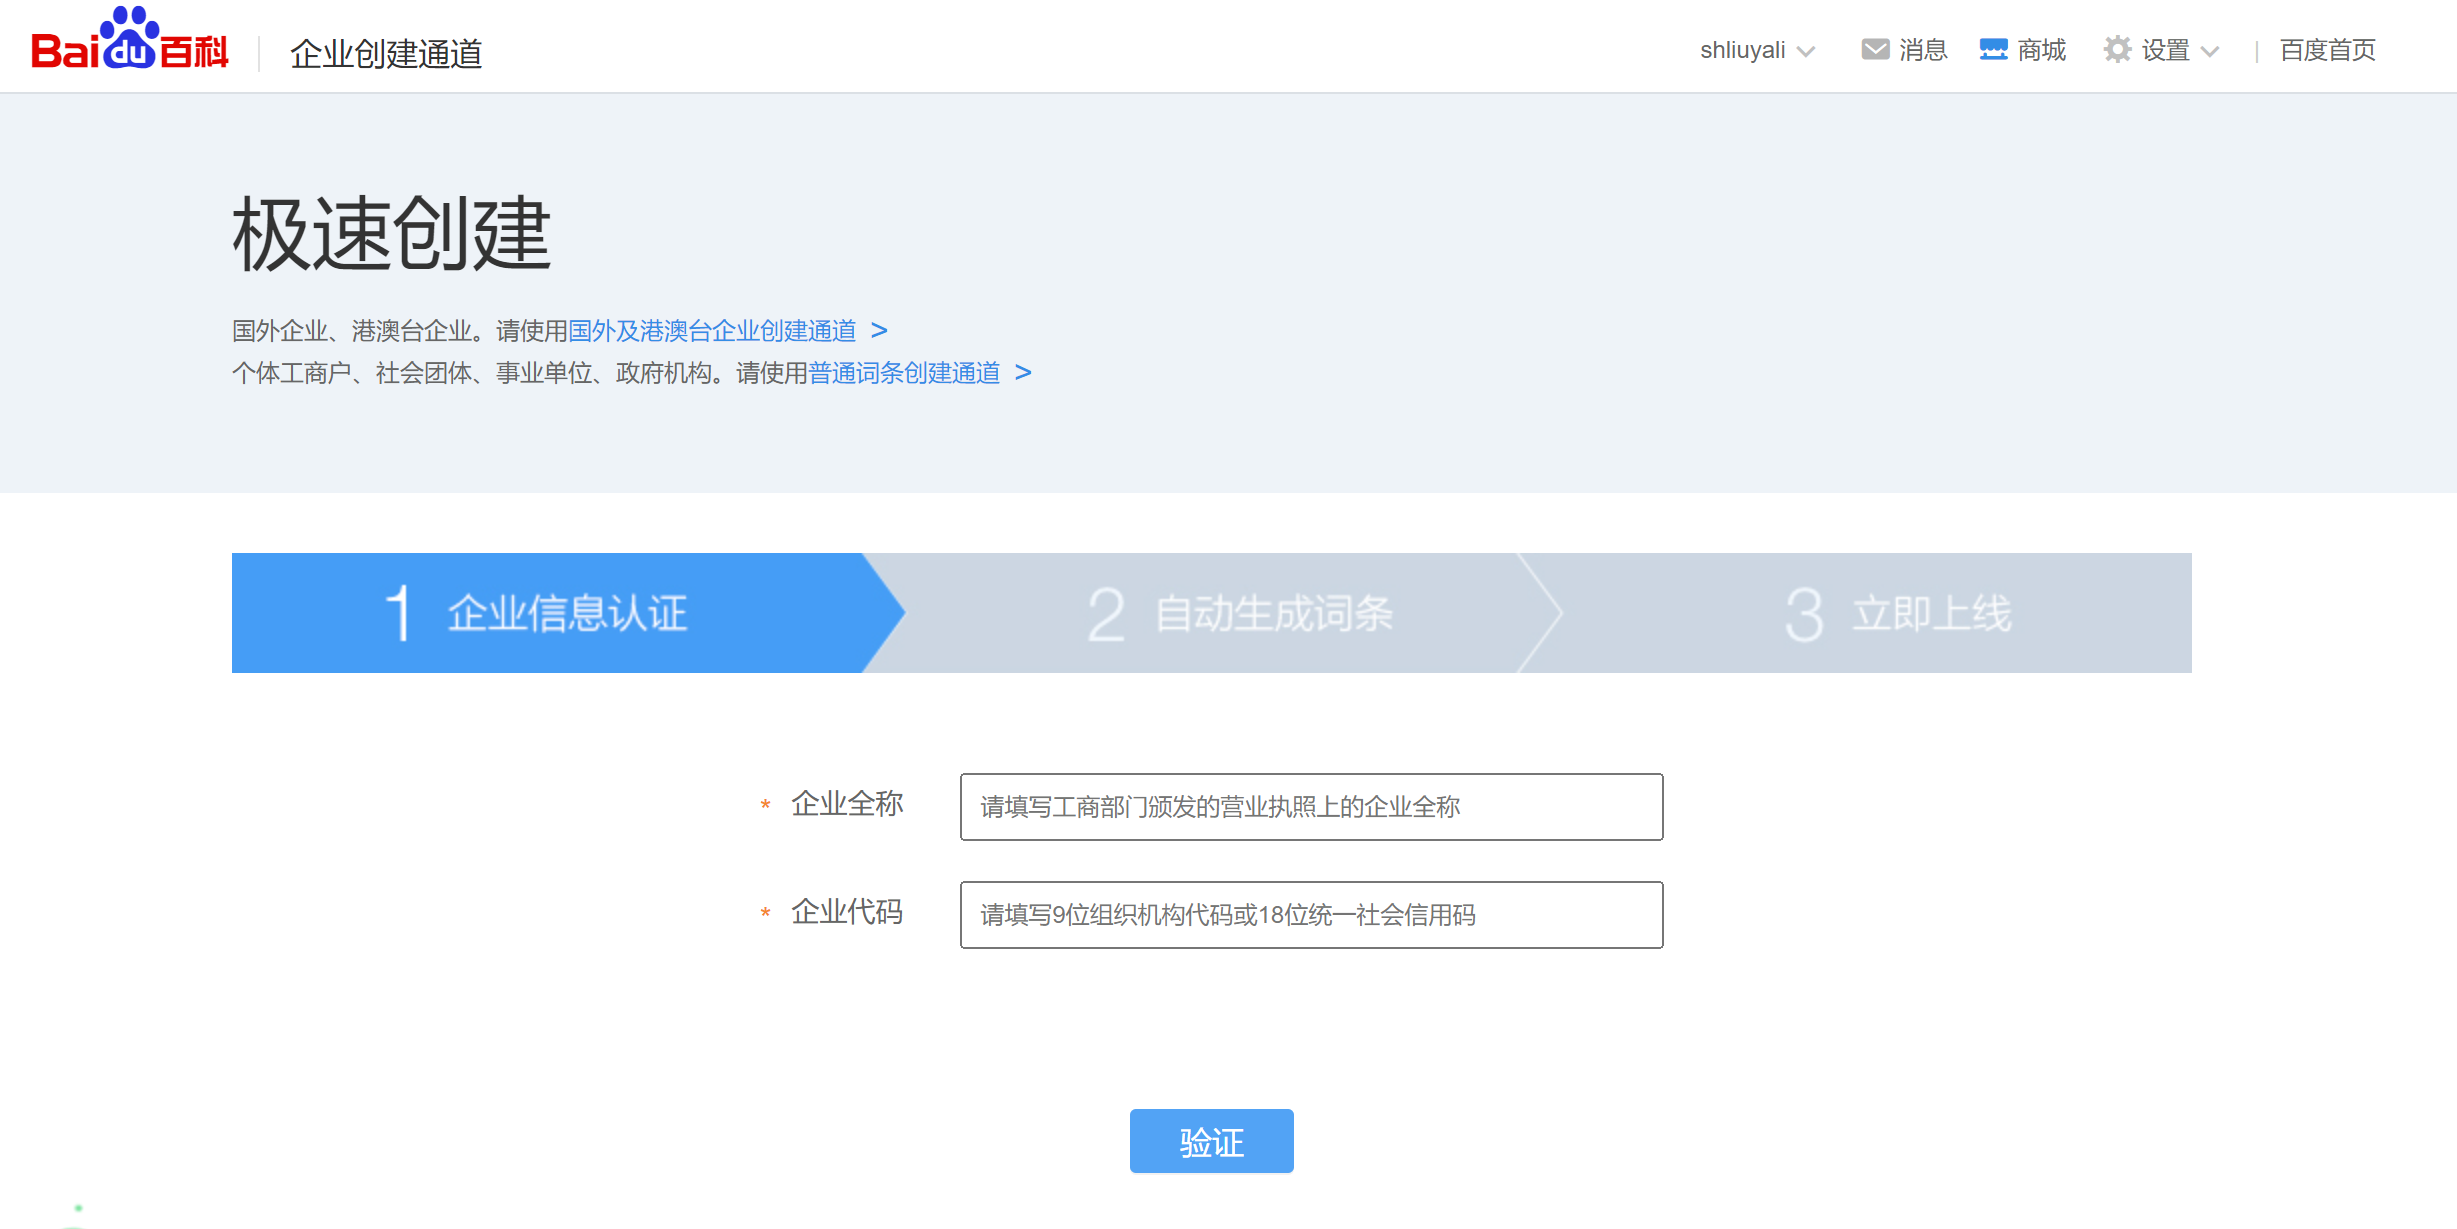Expand the 设置 dropdown chevron

(2210, 51)
